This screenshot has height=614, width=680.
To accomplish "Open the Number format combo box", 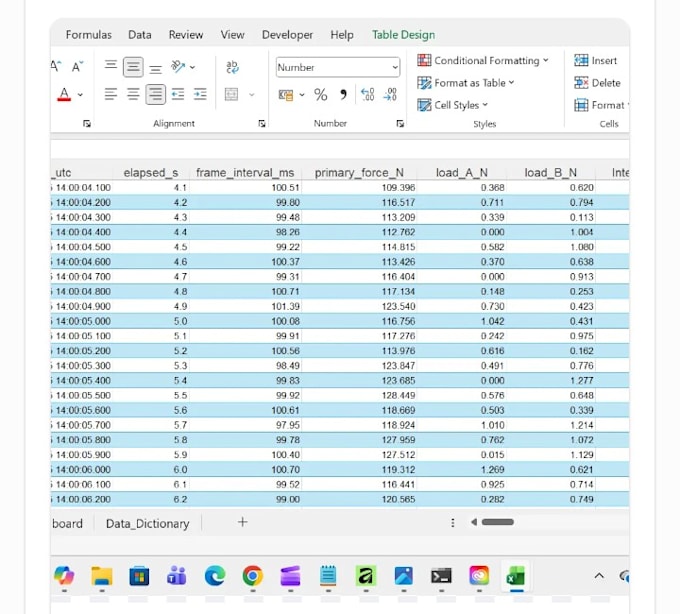I will point(338,67).
